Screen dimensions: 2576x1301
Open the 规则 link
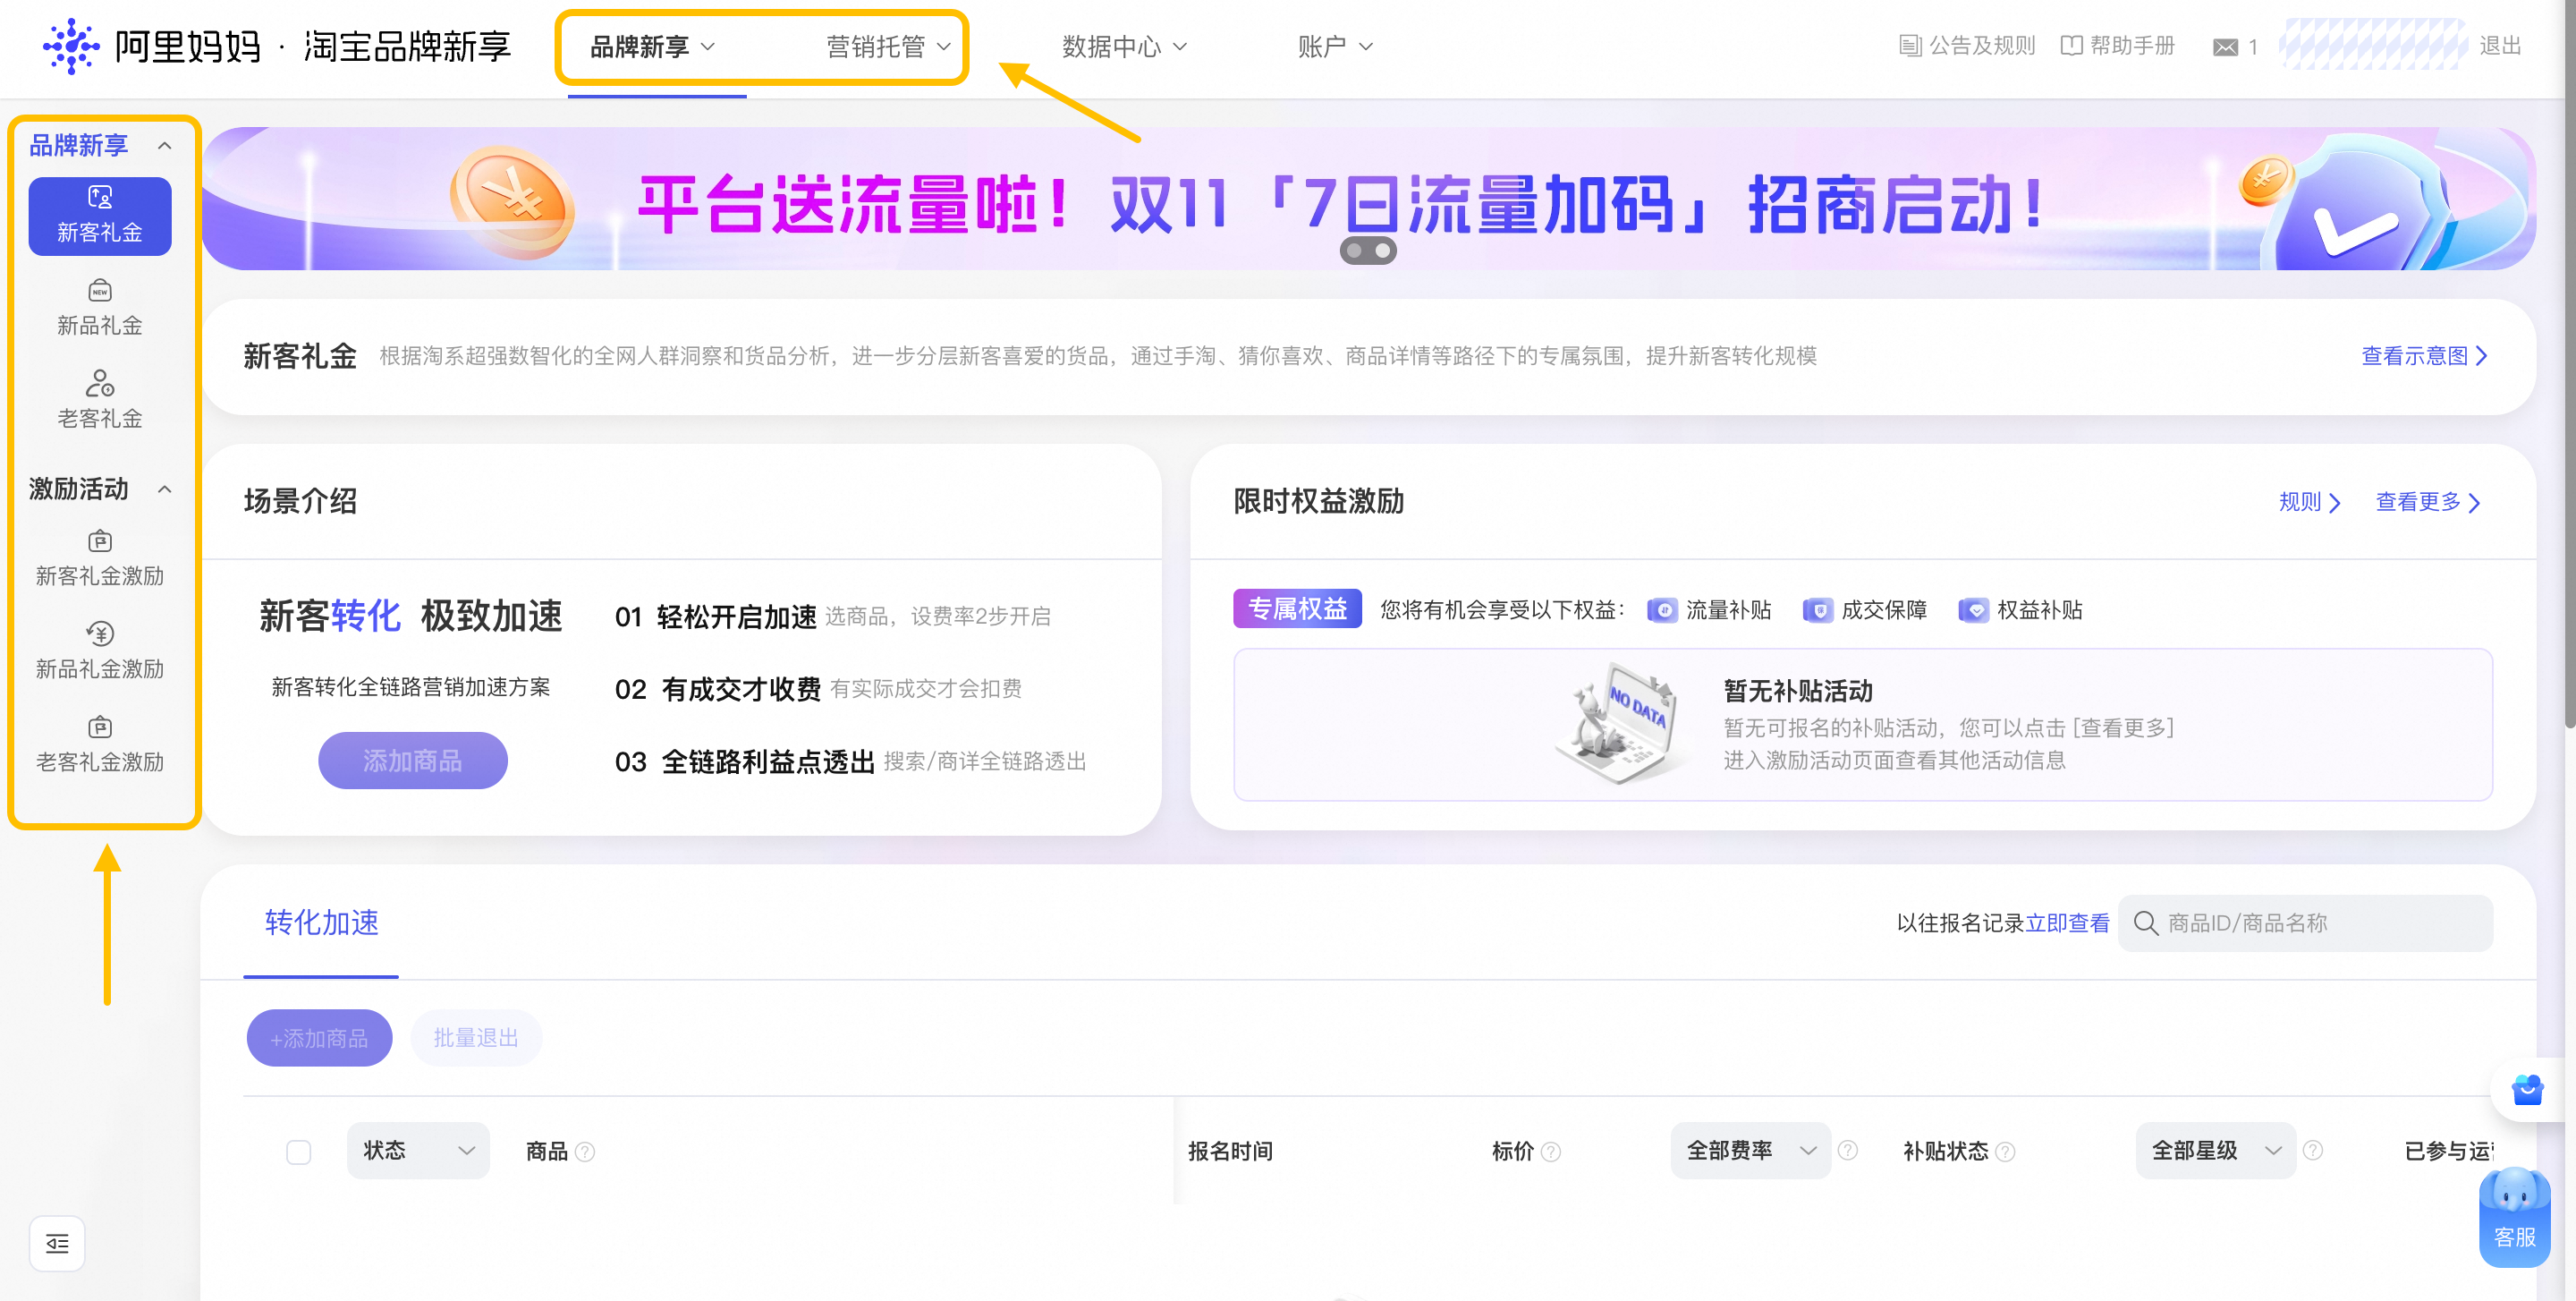[x=2309, y=502]
